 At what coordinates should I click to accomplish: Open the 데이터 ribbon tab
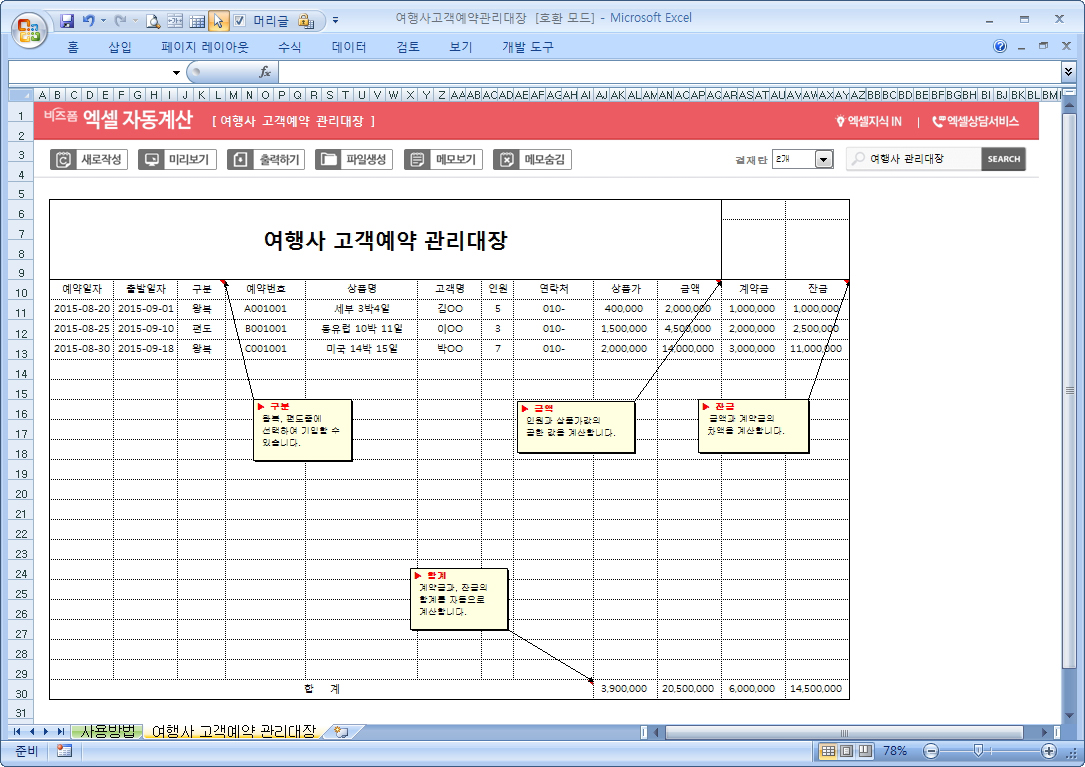pos(349,47)
